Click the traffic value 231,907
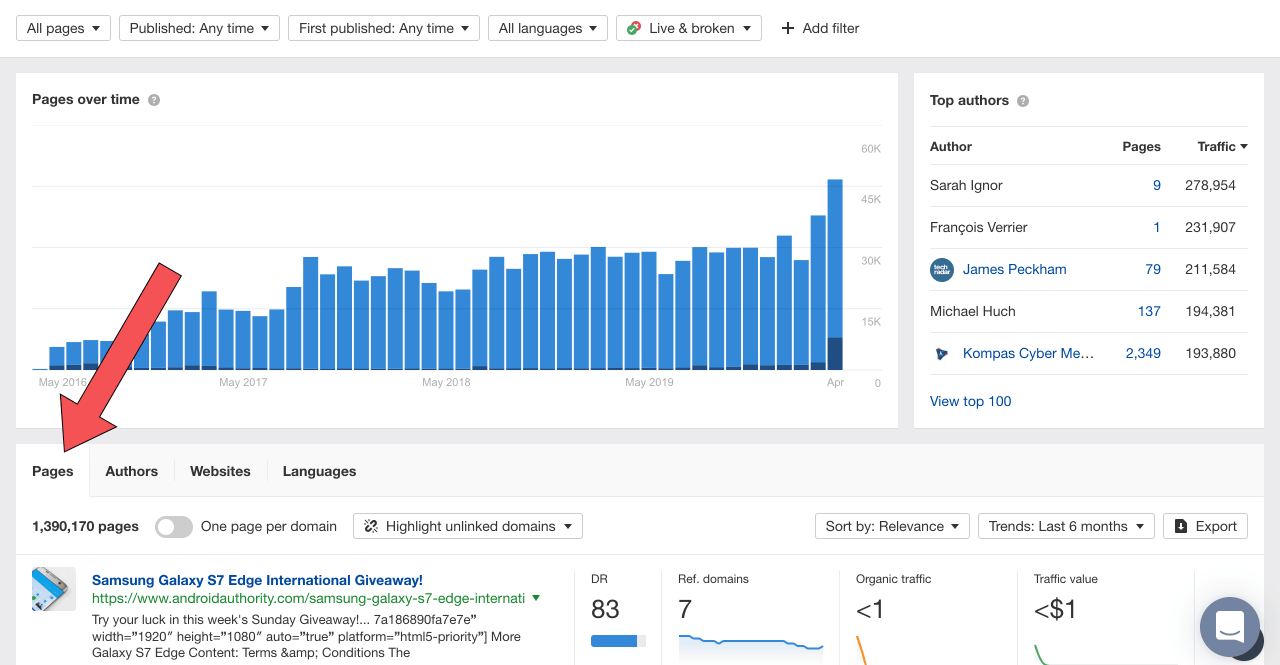Screen dimensions: 1280x665 [1210, 227]
